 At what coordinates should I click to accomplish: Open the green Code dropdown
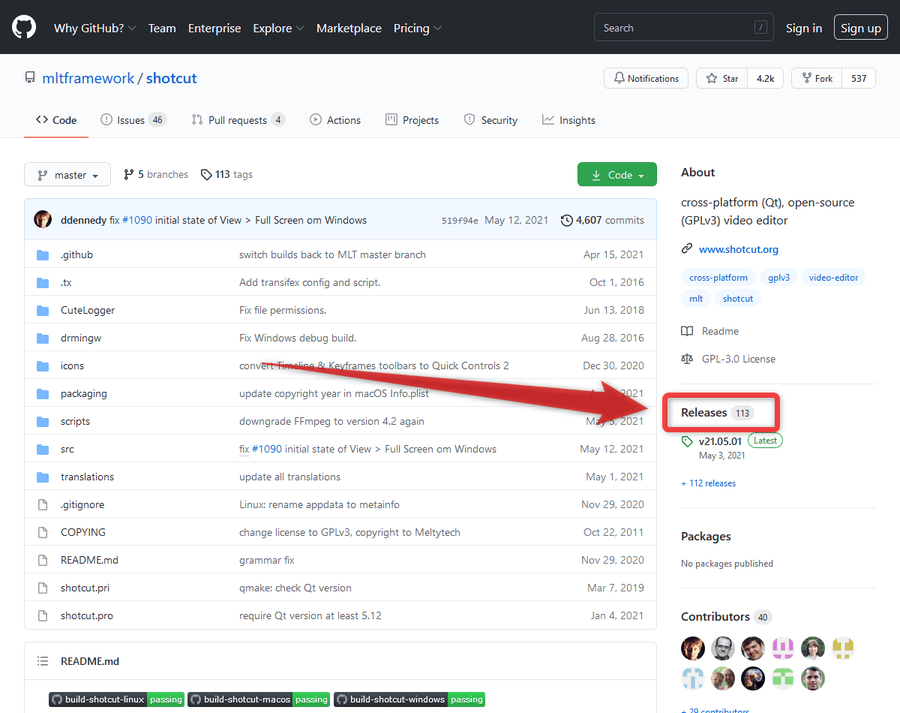pyautogui.click(x=617, y=175)
